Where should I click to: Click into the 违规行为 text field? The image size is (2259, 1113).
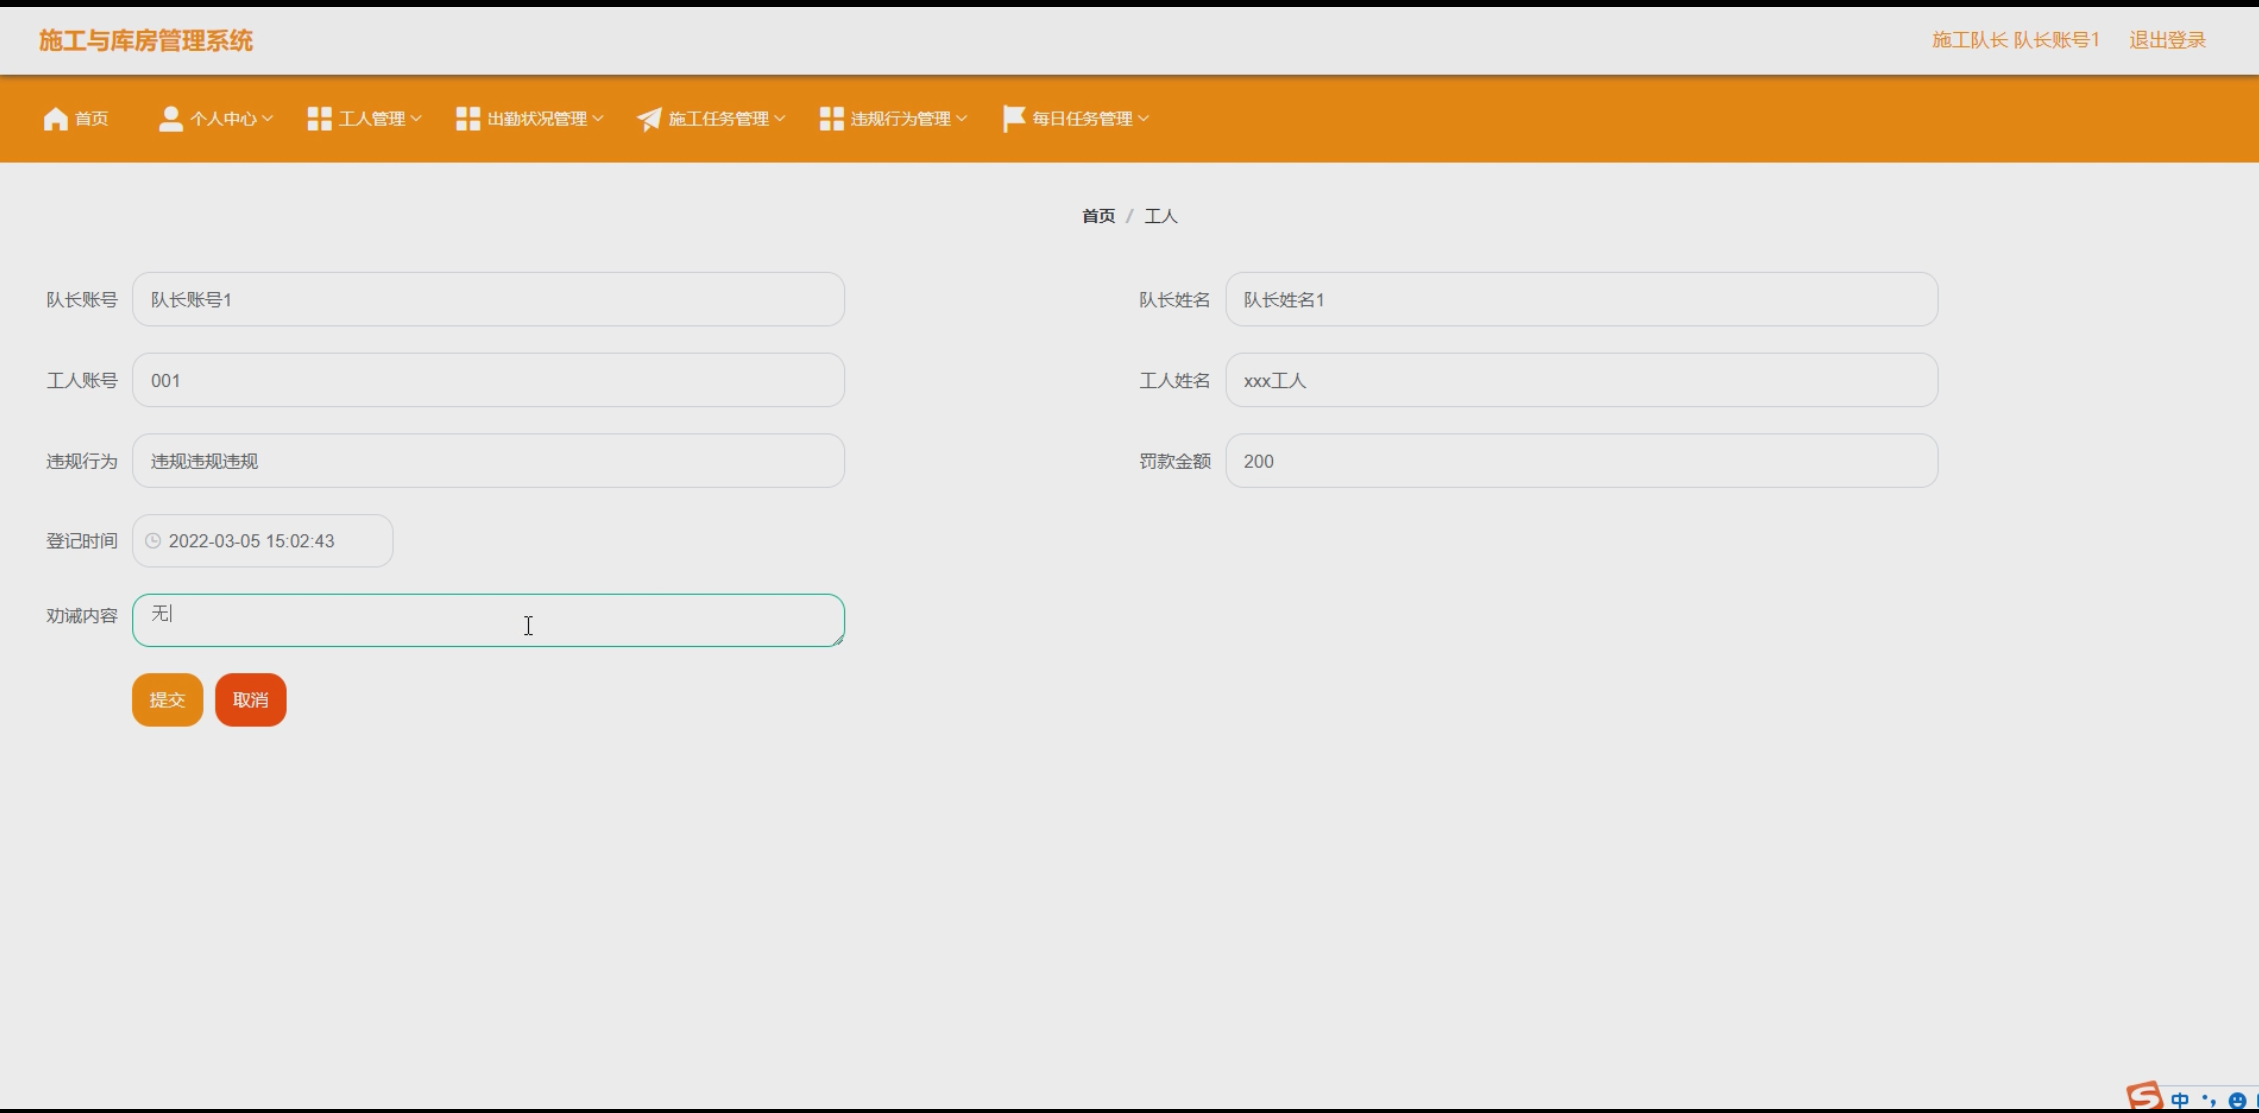click(x=488, y=461)
